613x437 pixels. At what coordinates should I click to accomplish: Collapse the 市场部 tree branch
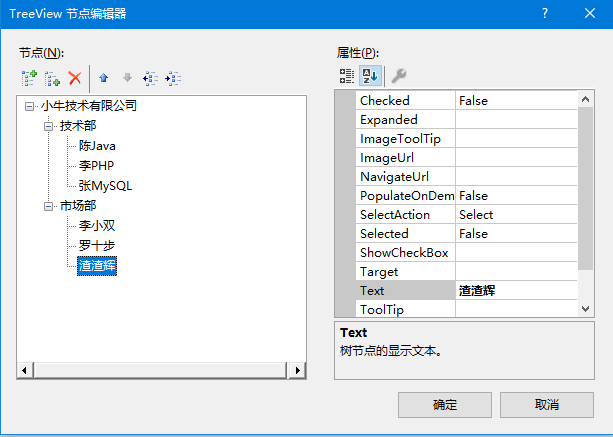point(47,206)
